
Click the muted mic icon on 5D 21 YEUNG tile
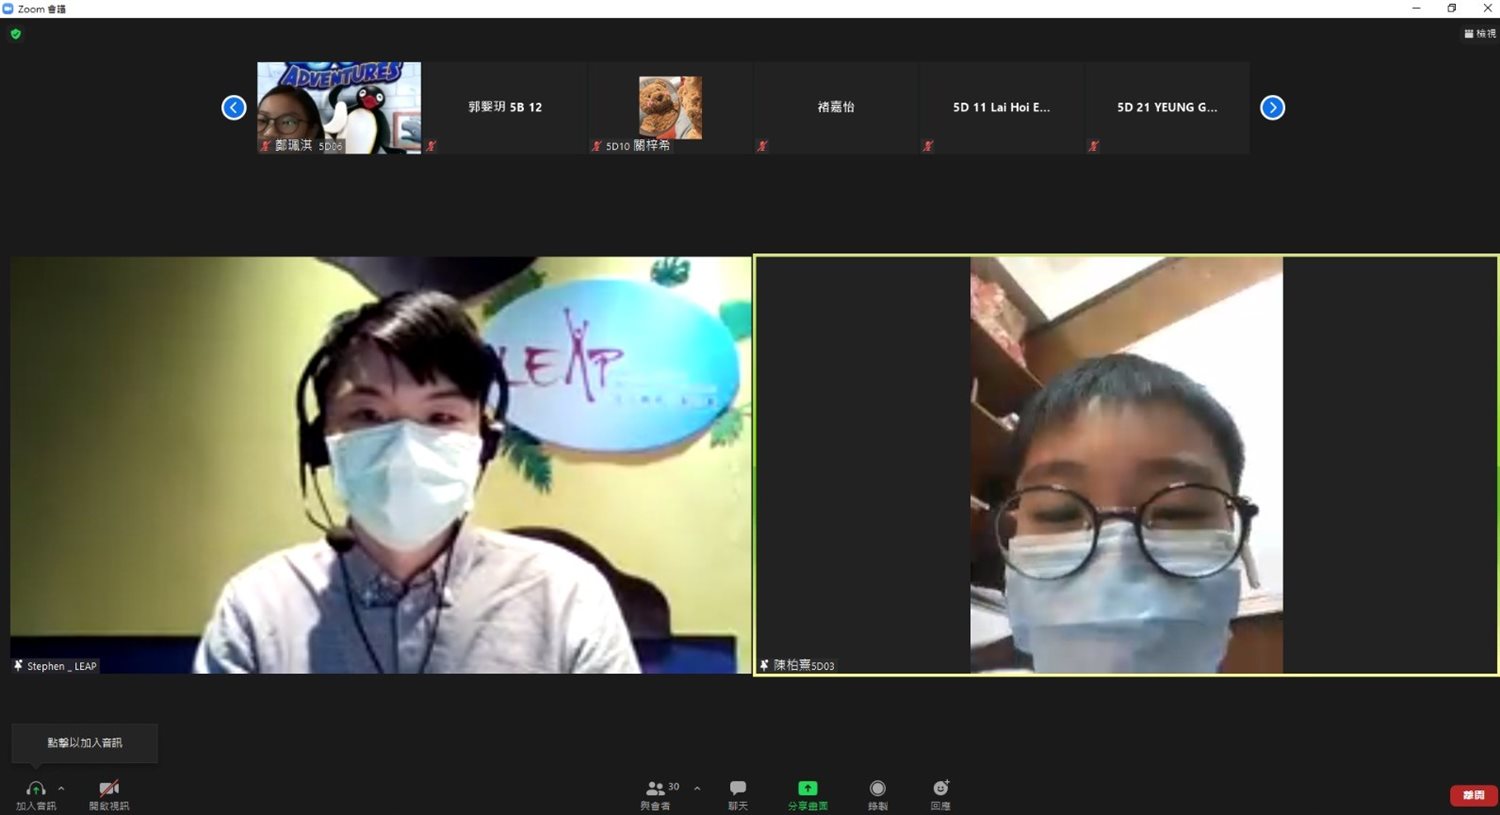(1094, 146)
